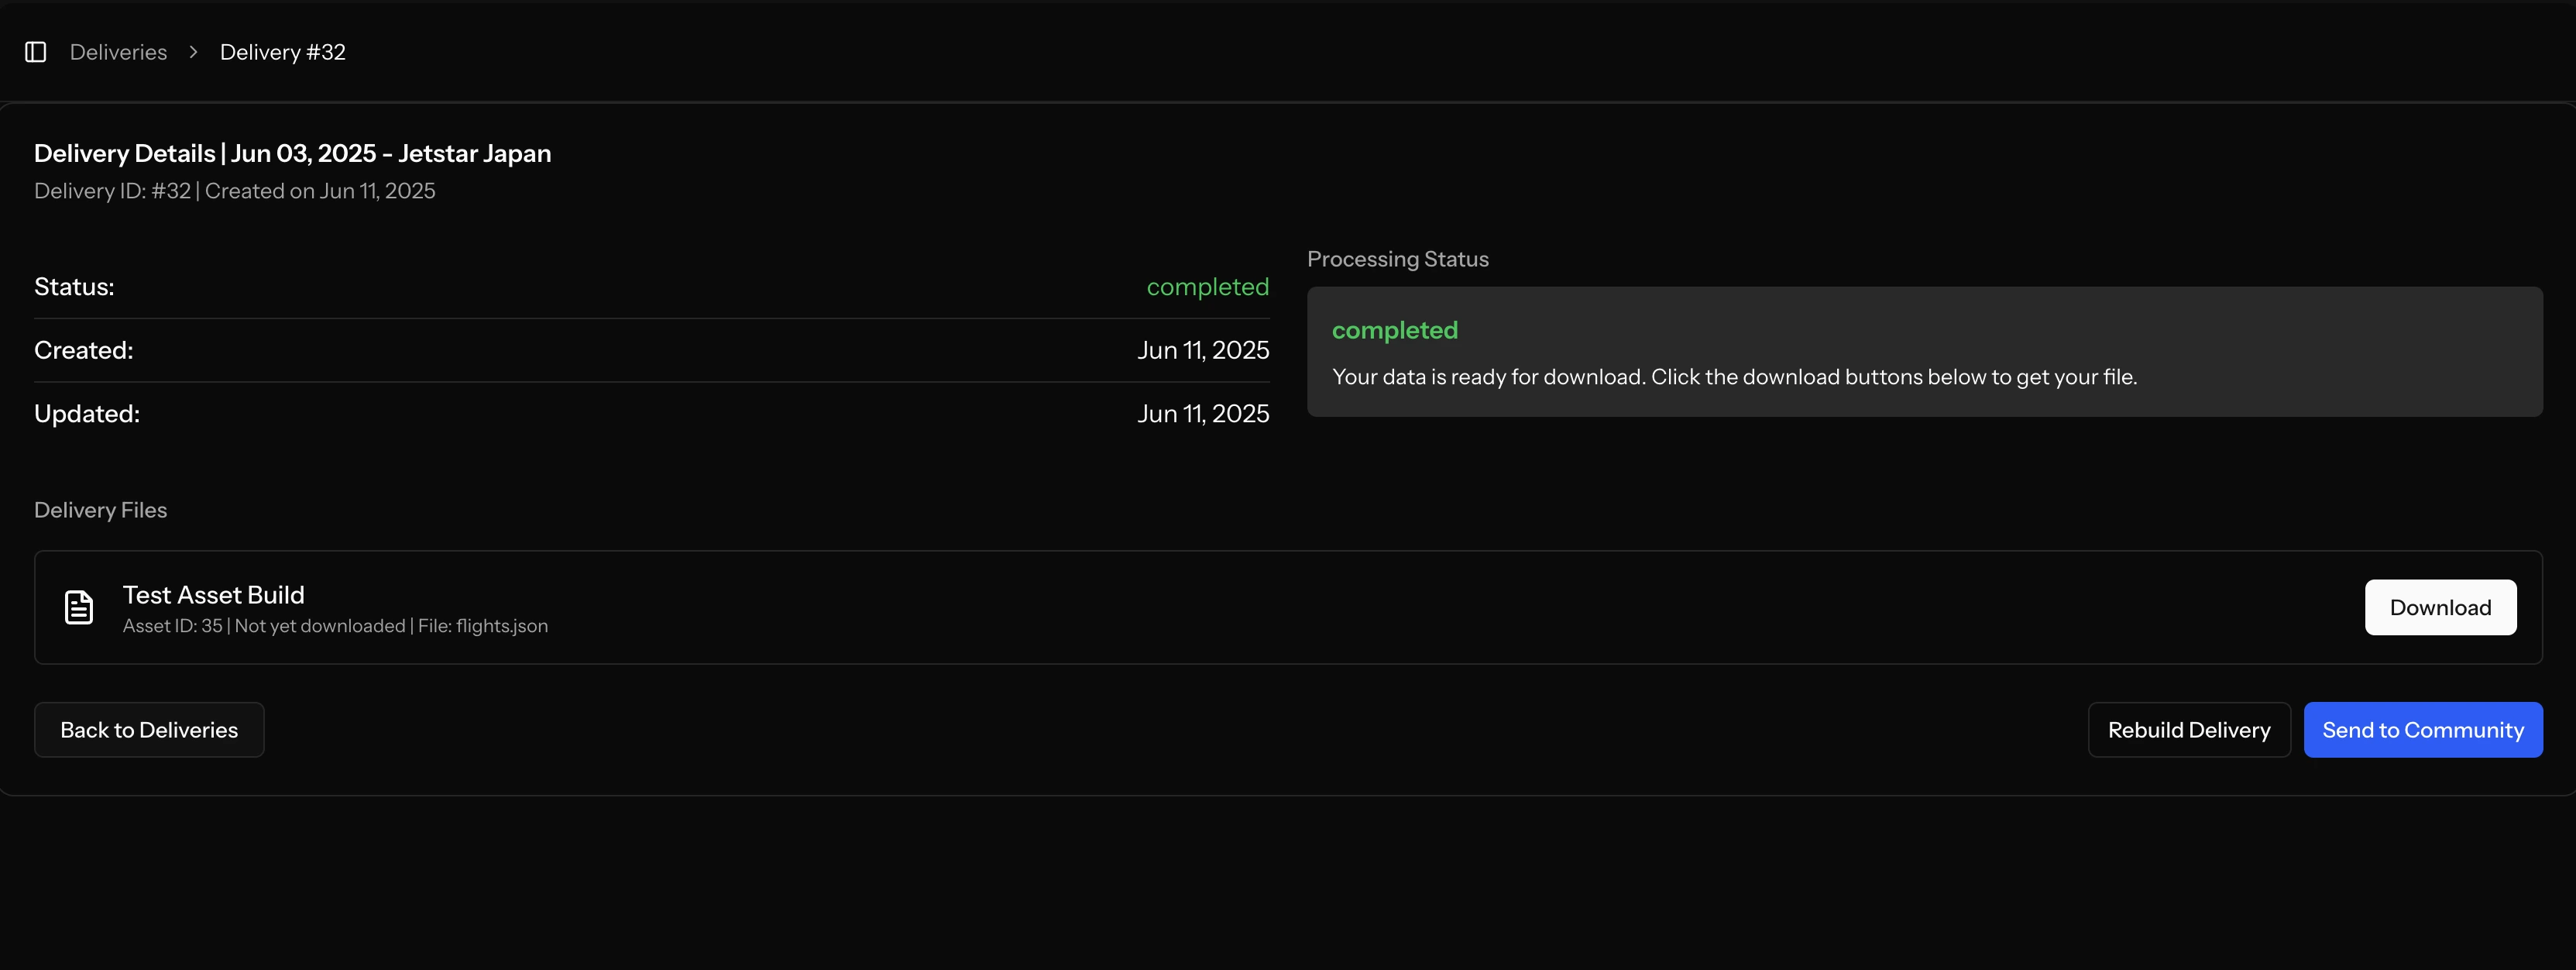Go to Deliveries via the breadcrumb
Viewport: 2576px width, 970px height.
point(118,52)
